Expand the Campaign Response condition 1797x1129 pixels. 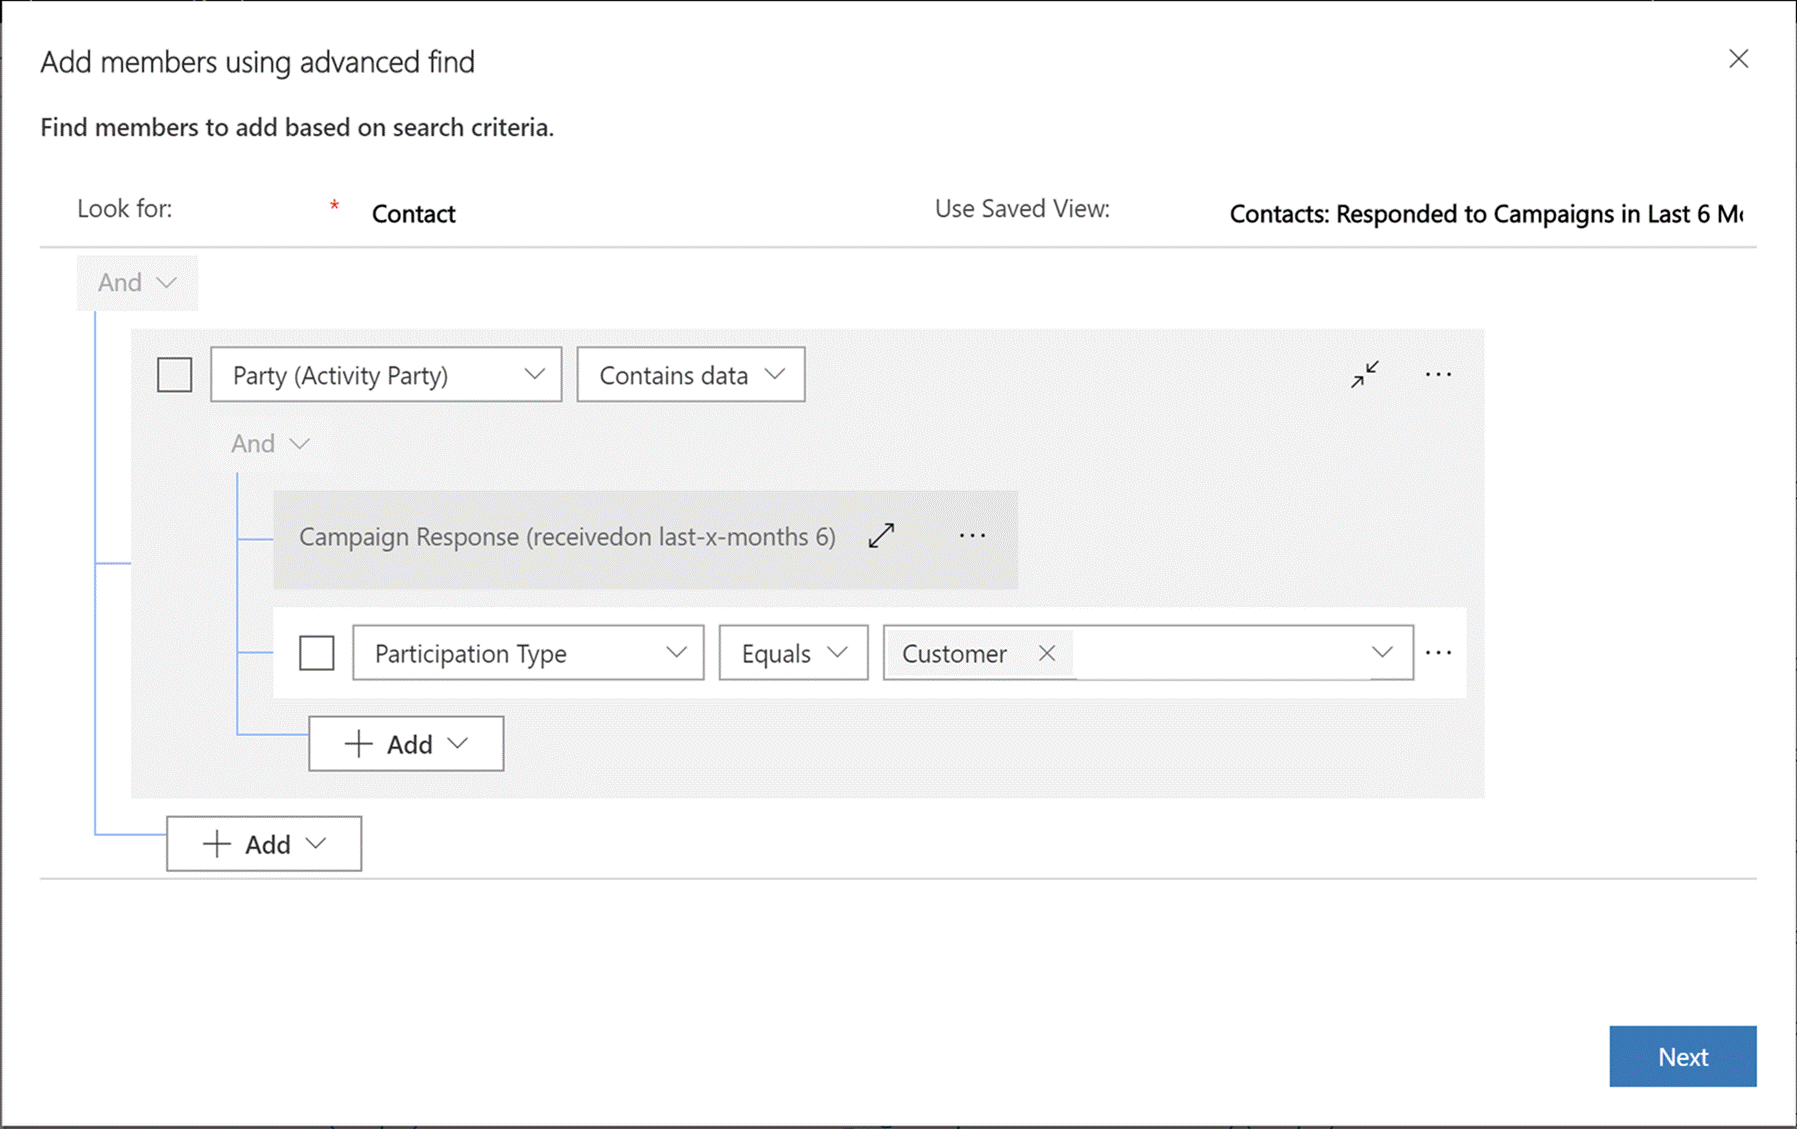881,536
